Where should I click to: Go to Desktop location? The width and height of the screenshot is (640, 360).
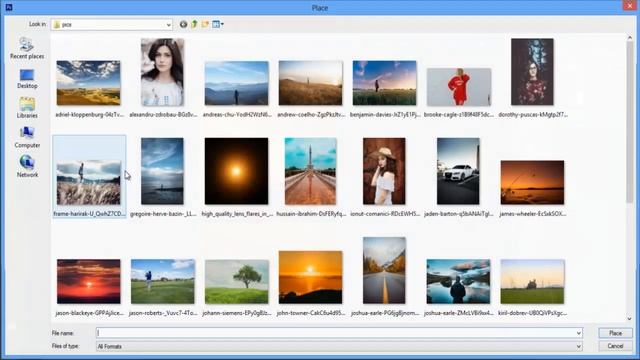(27, 79)
